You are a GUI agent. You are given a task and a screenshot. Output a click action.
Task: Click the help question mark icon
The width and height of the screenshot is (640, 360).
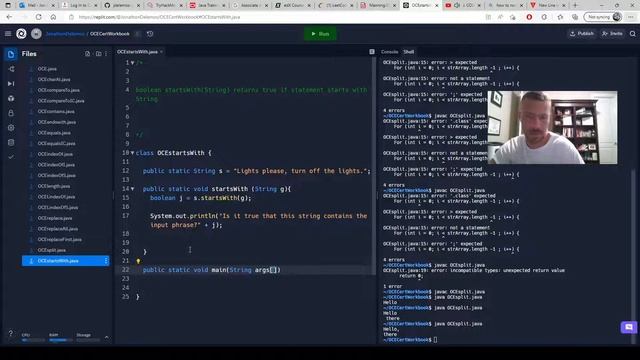(11, 333)
